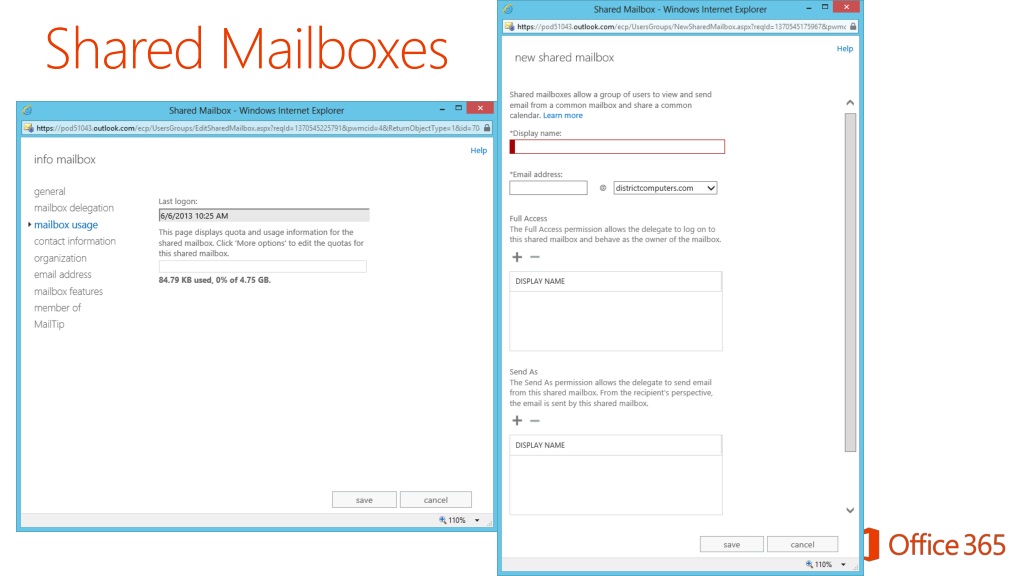Image resolution: width=1024 pixels, height=576 pixels.
Task: Add a Send As delegate with plus icon
Action: (517, 421)
